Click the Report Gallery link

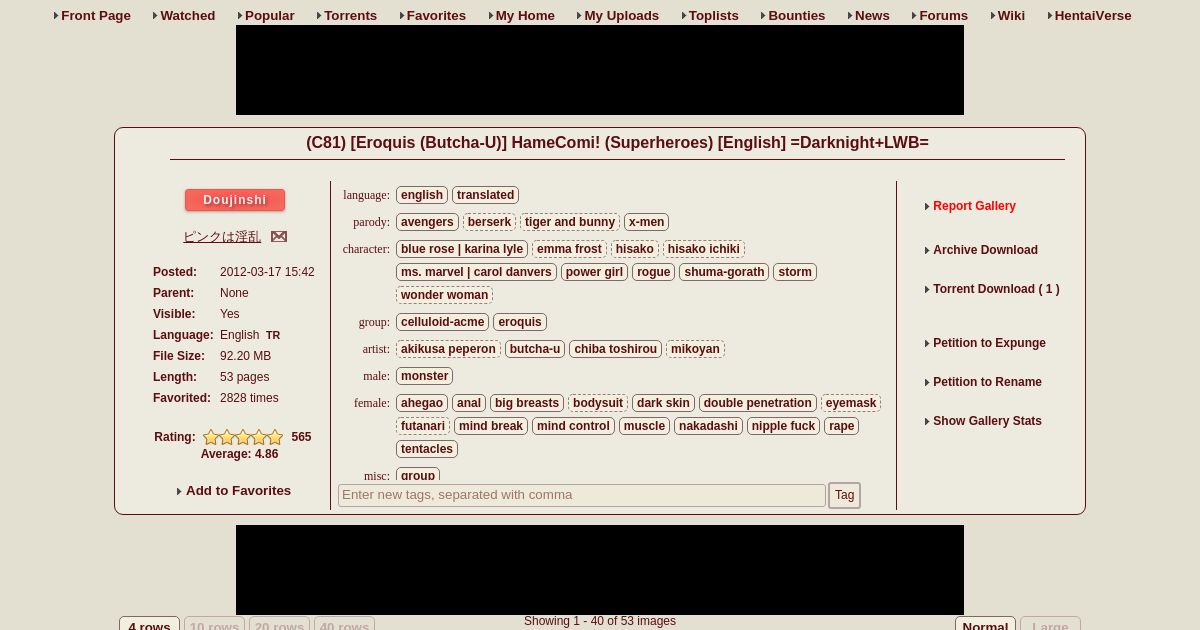pyautogui.click(x=974, y=206)
